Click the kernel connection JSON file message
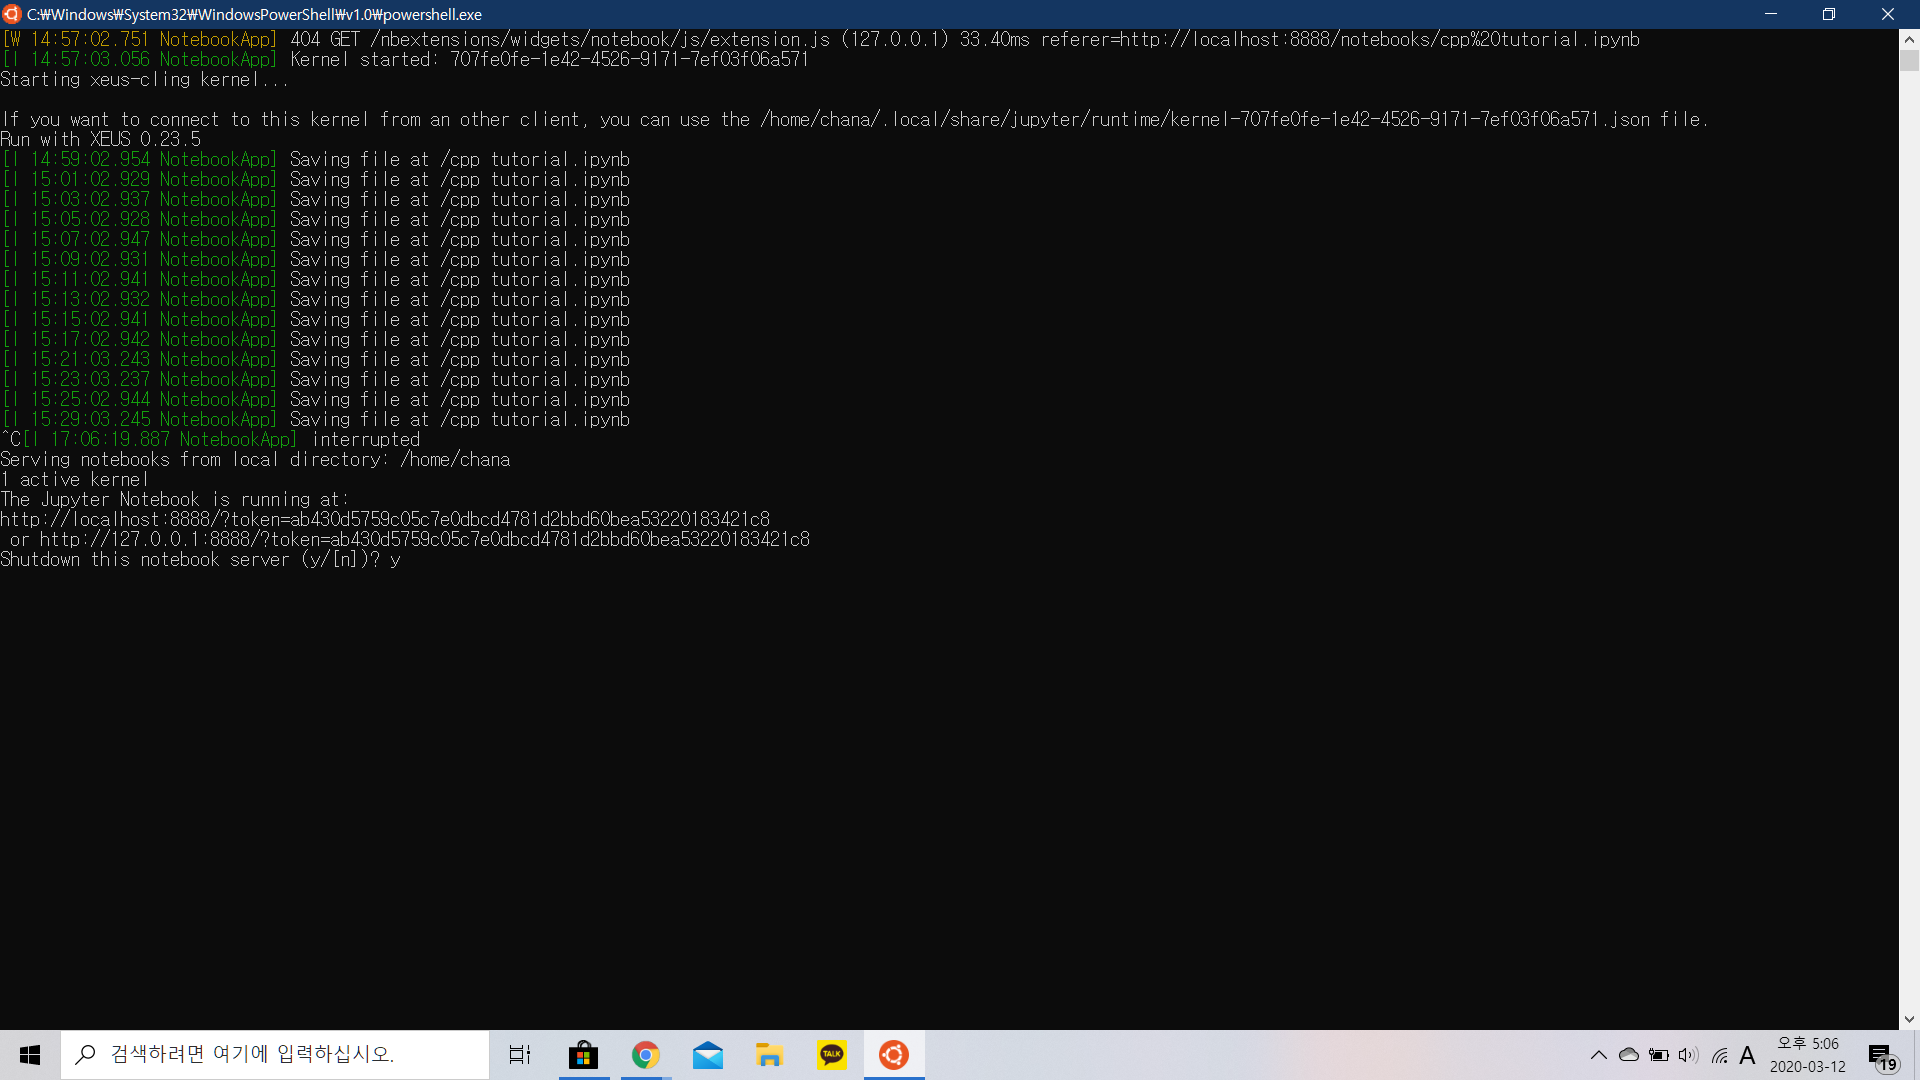This screenshot has height=1080, width=1920. pos(855,120)
